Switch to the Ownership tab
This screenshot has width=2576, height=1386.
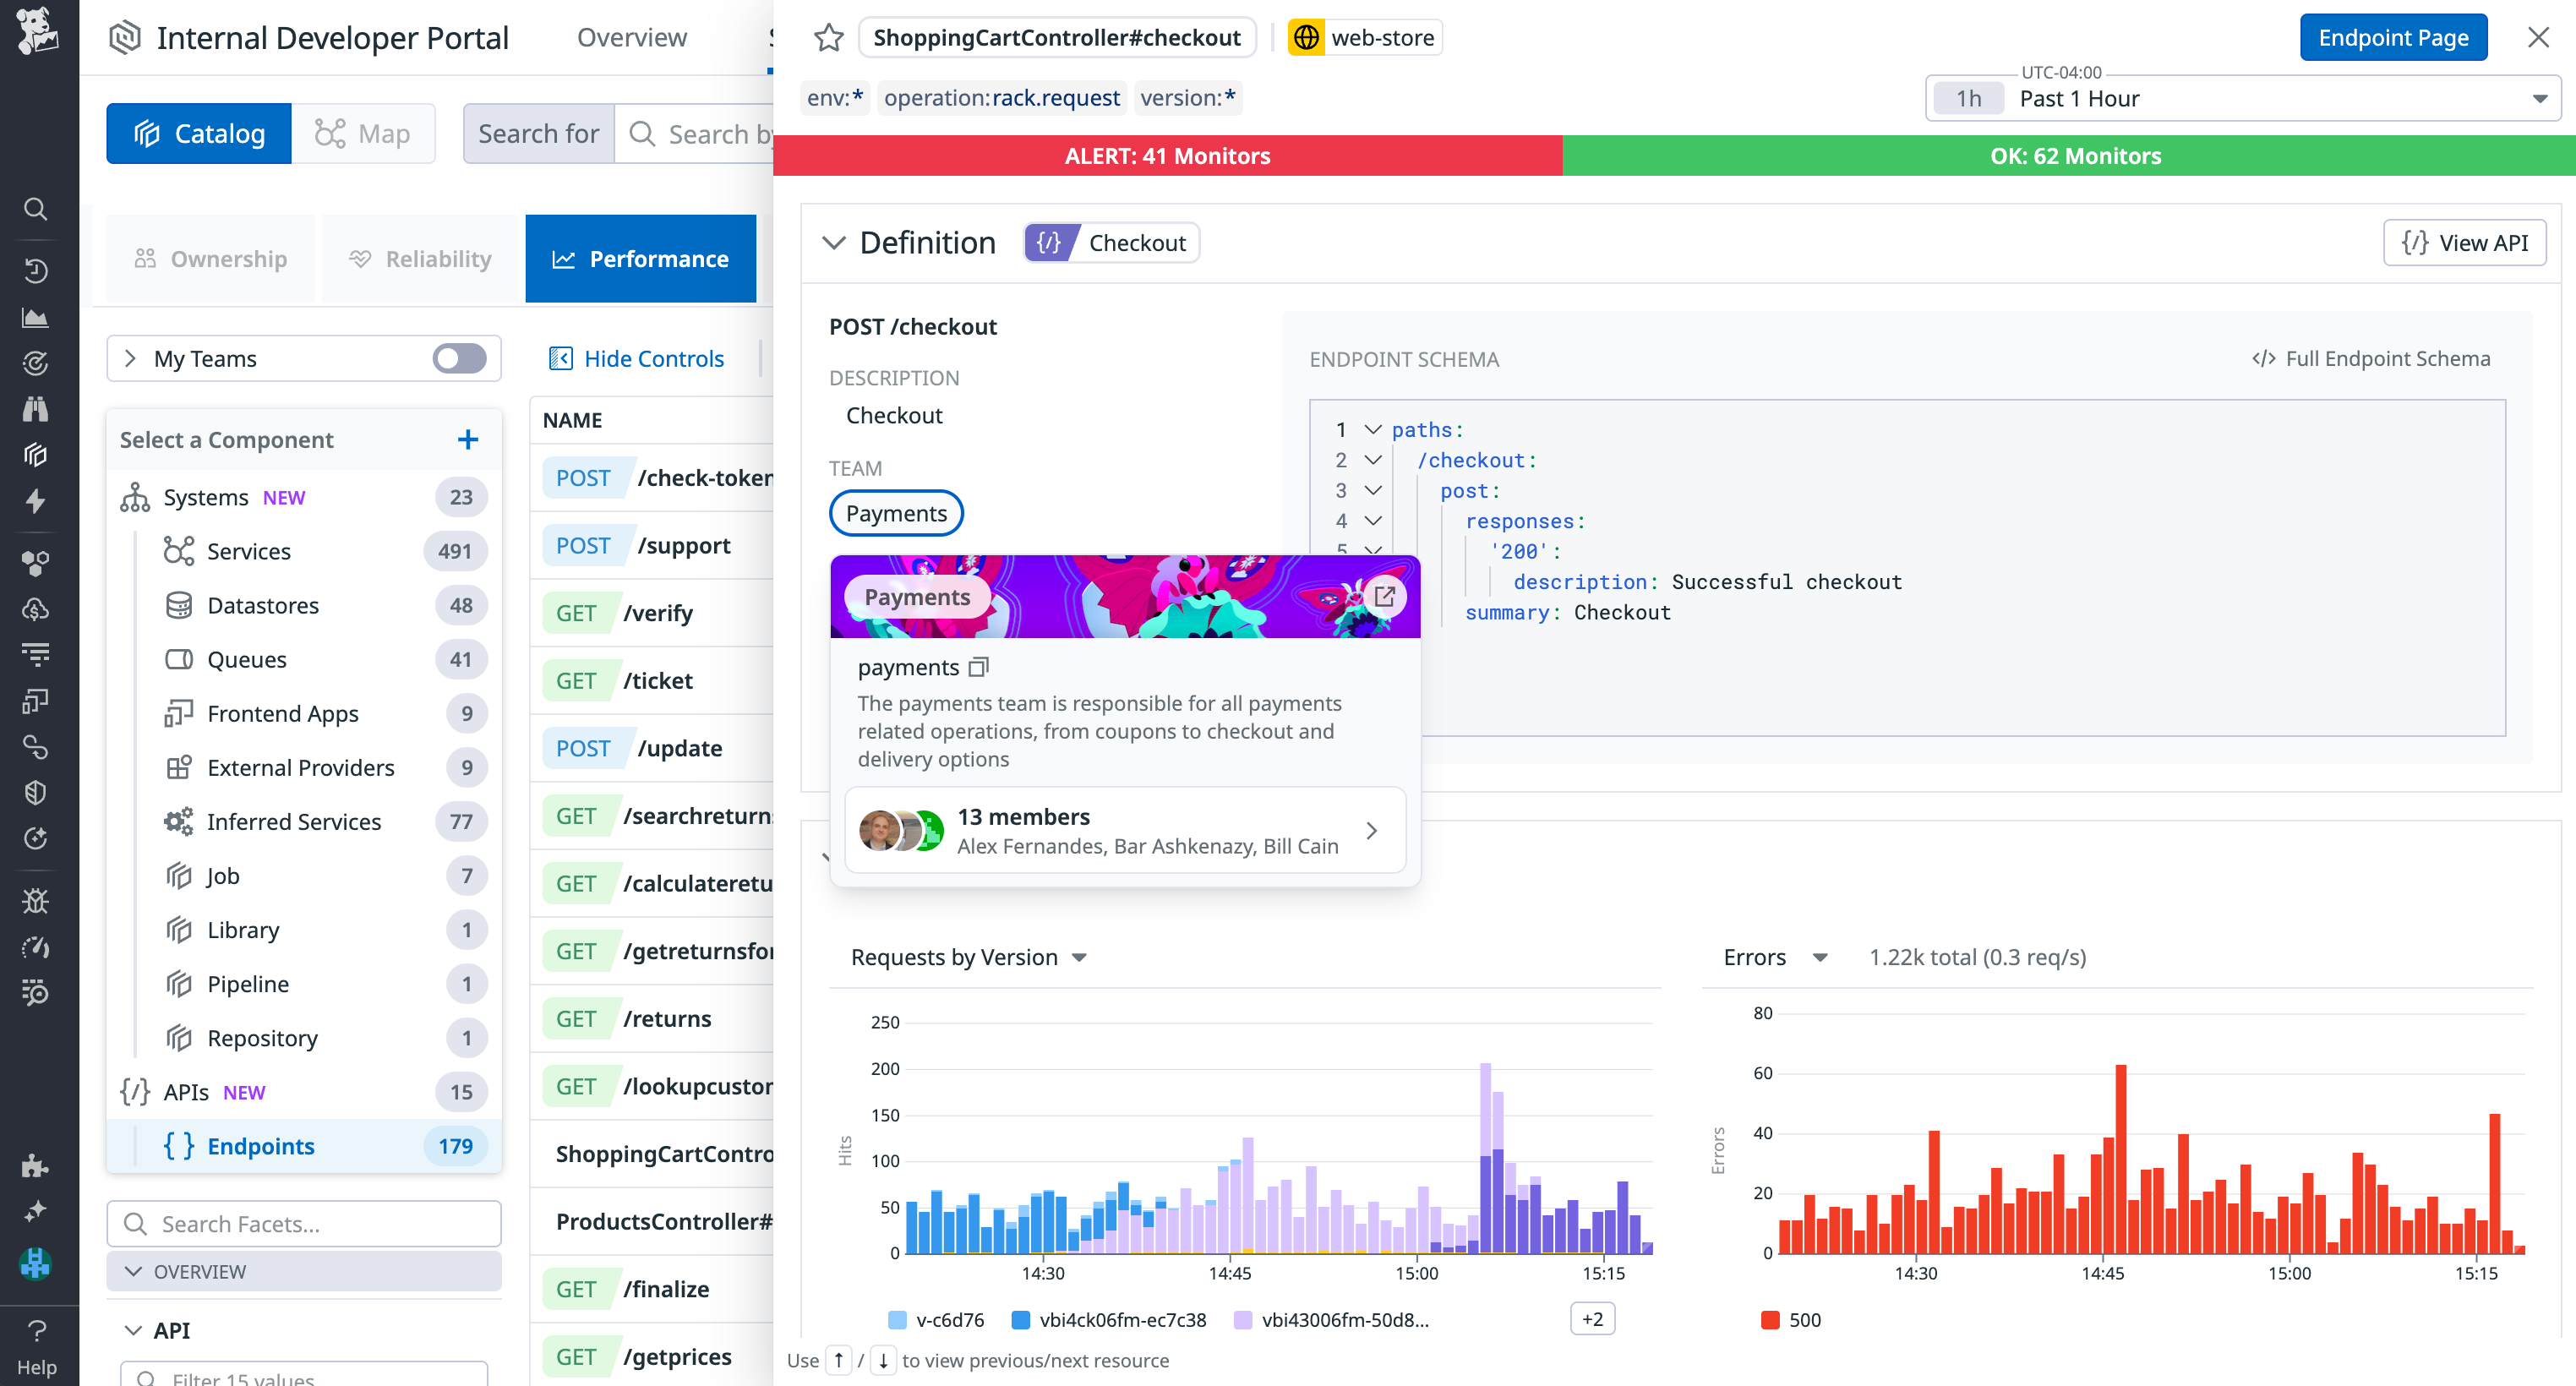click(211, 258)
